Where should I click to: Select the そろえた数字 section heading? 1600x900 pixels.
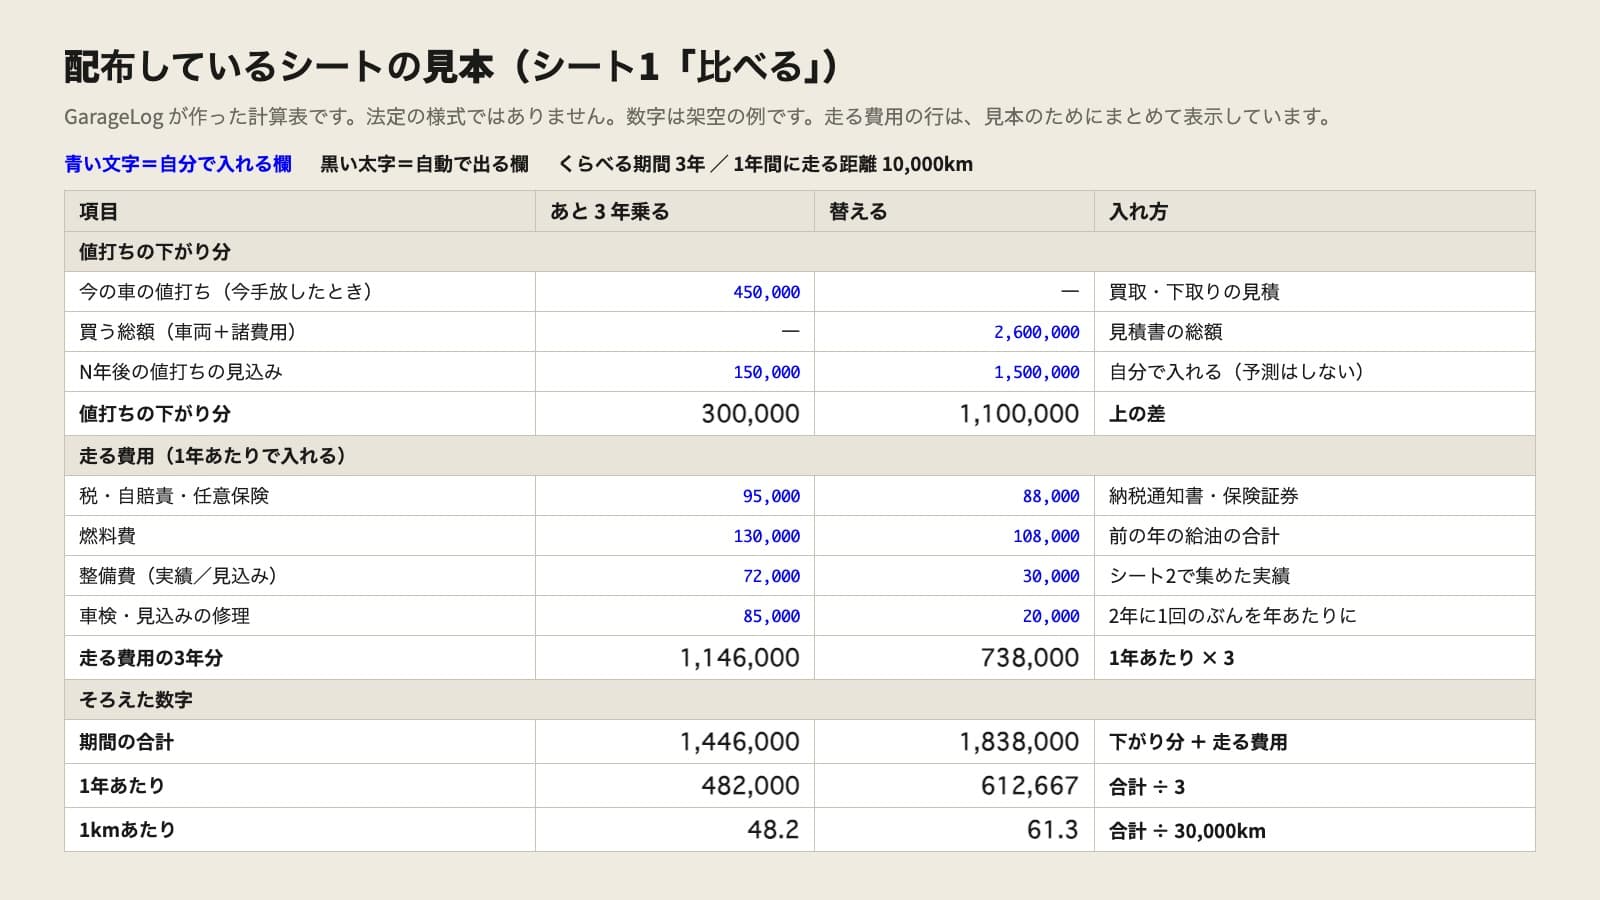(x=800, y=700)
